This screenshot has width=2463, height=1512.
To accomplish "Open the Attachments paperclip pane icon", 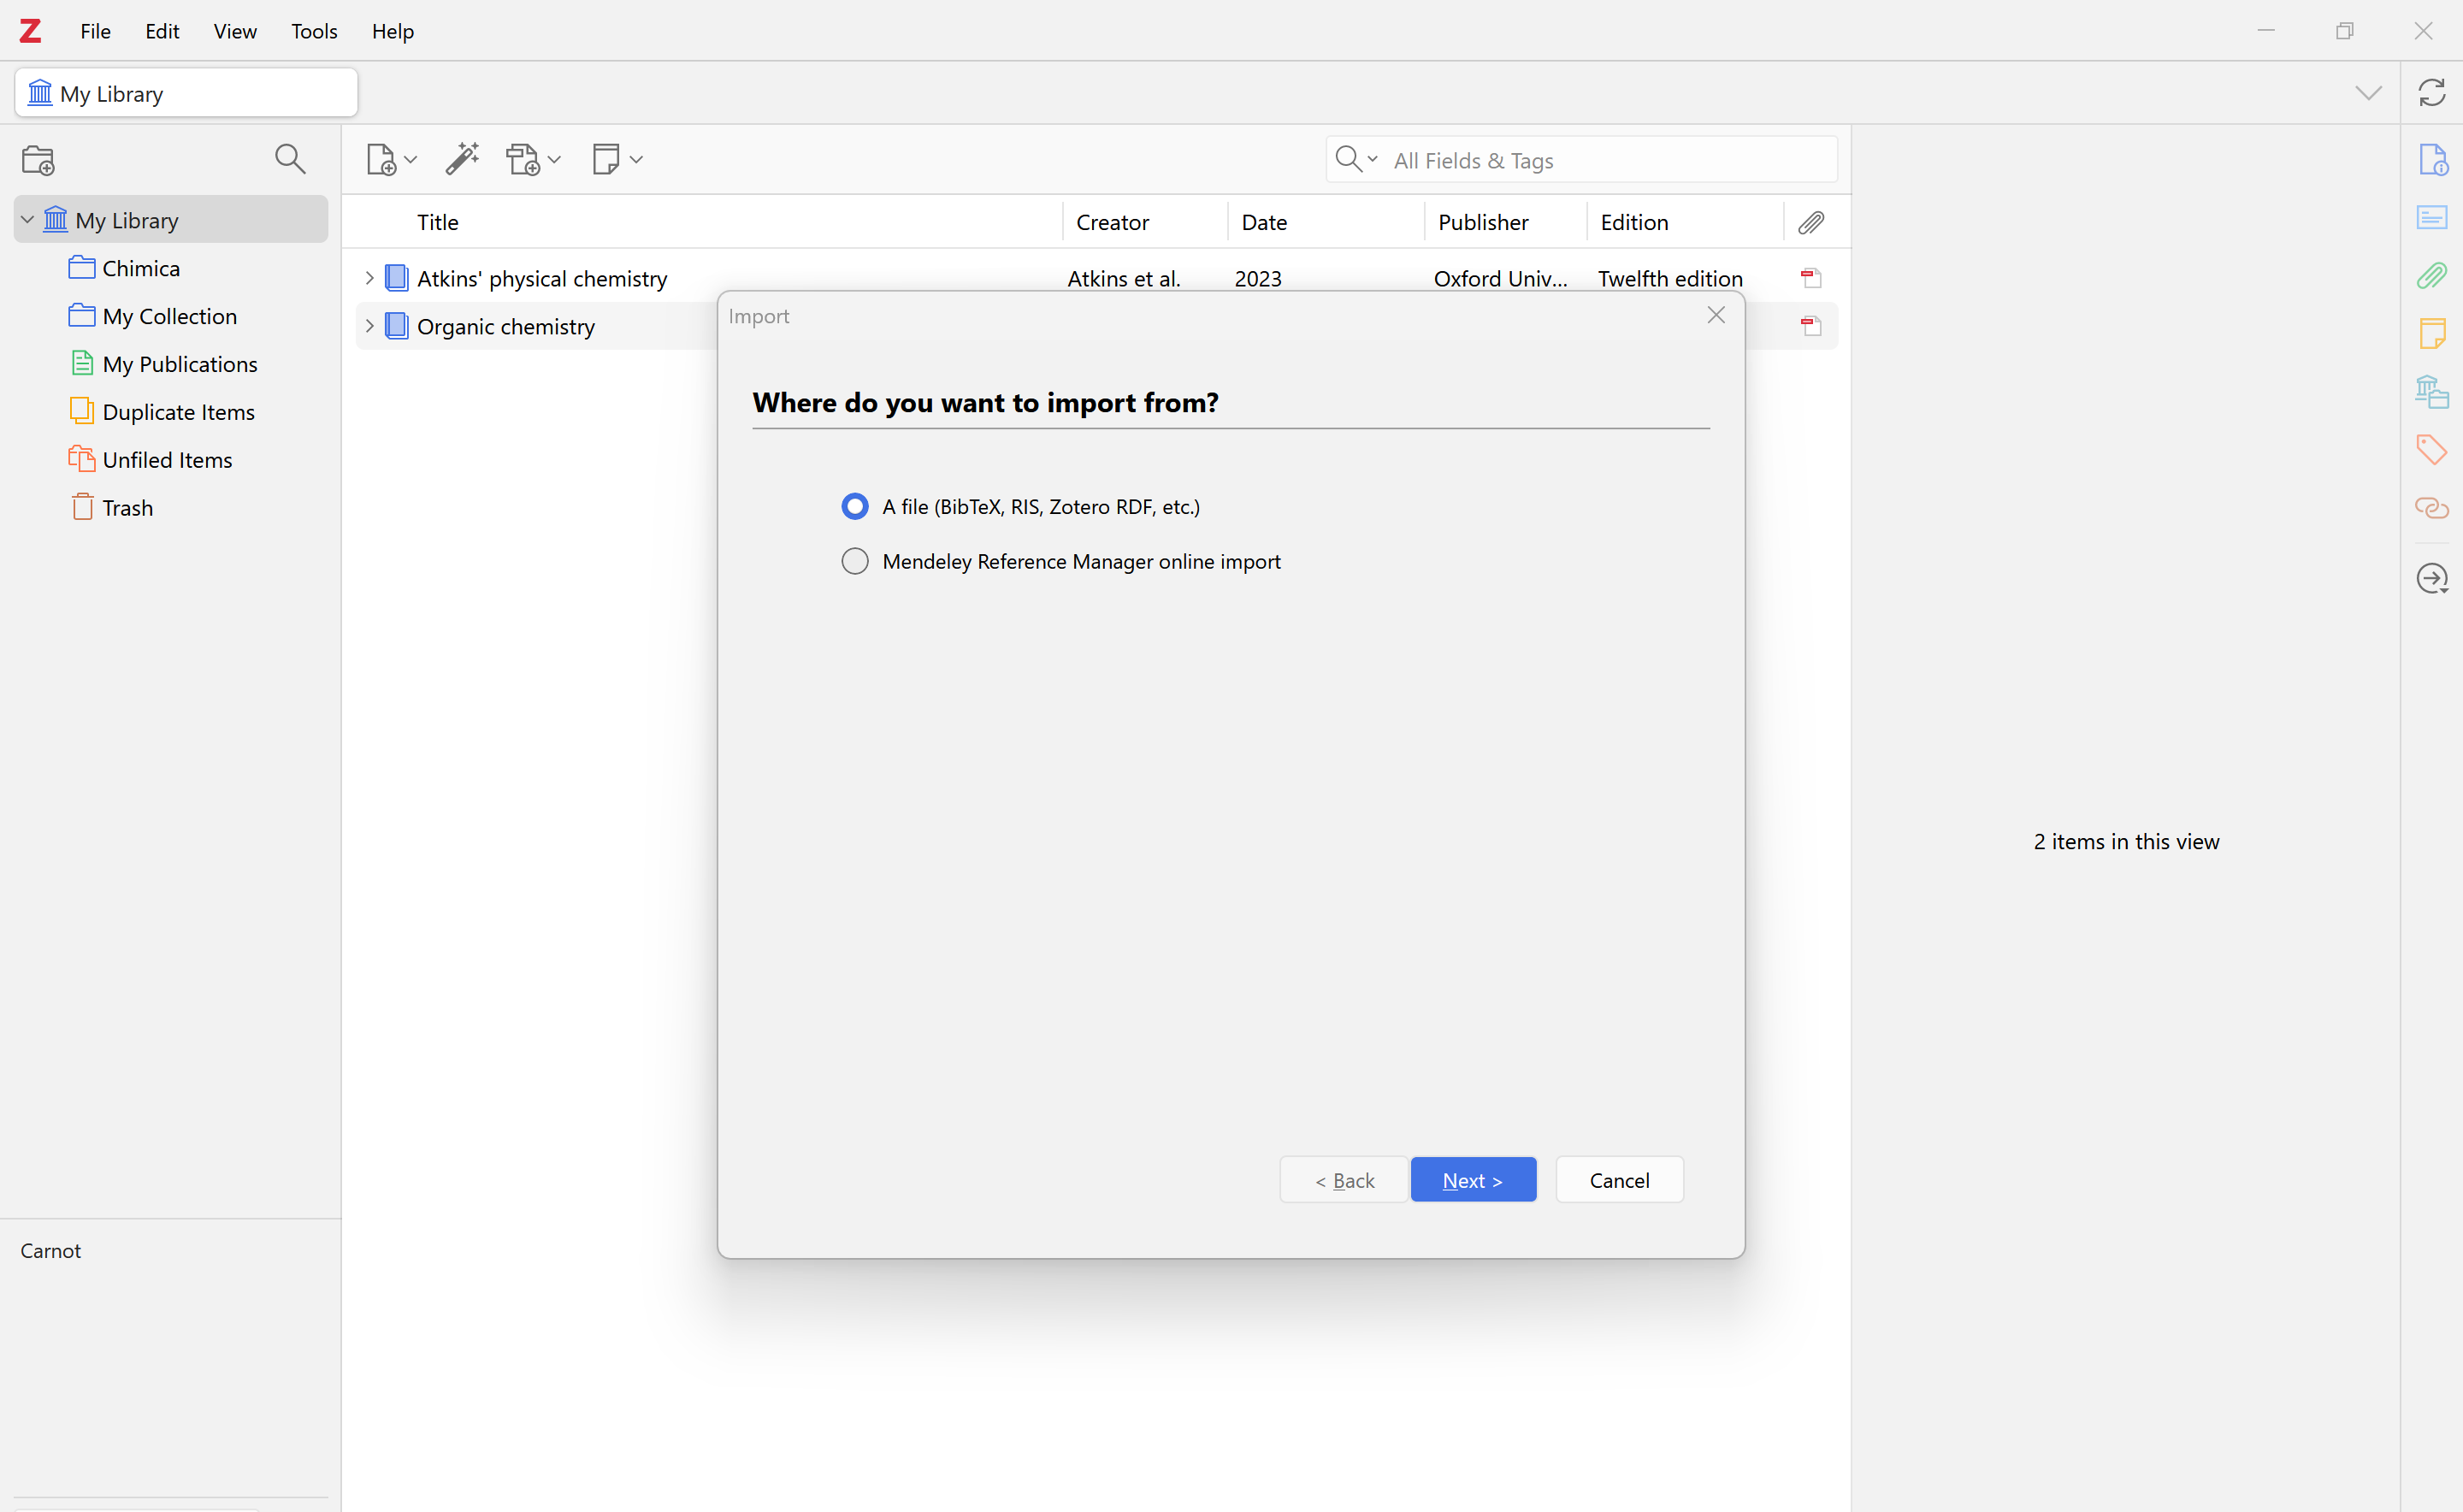I will [2431, 275].
